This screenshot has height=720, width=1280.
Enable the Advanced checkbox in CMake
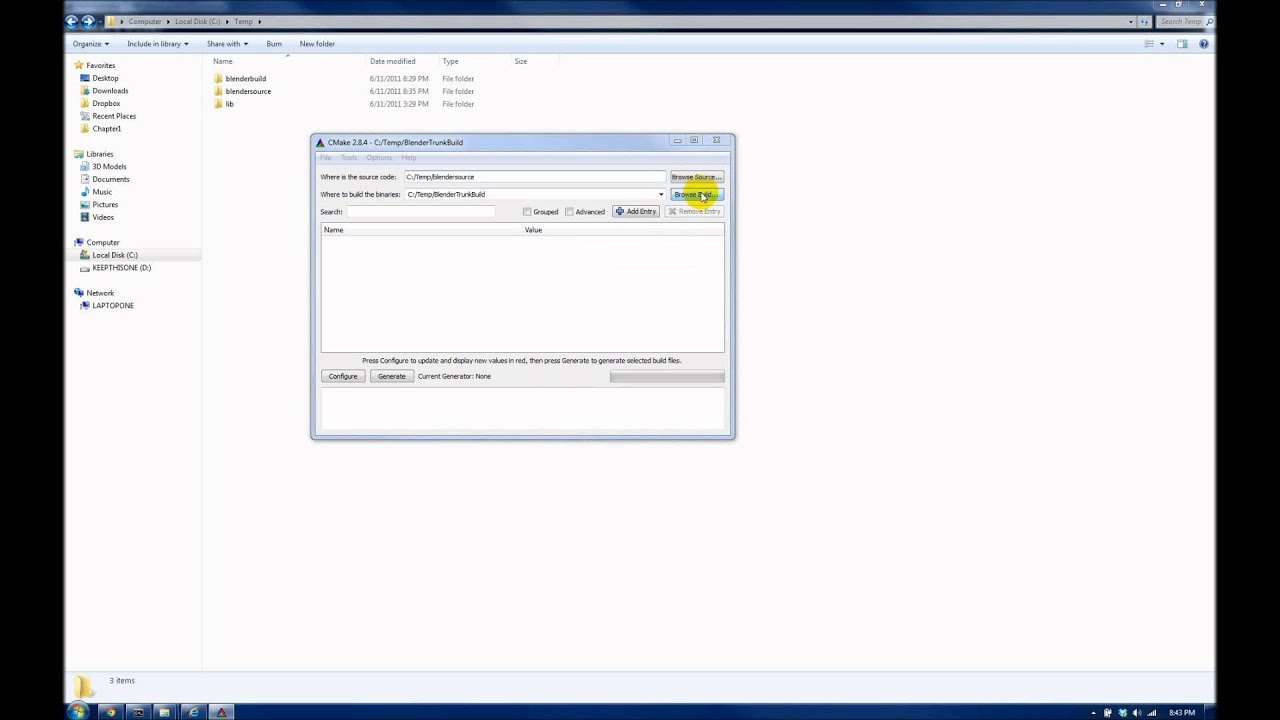pos(569,212)
